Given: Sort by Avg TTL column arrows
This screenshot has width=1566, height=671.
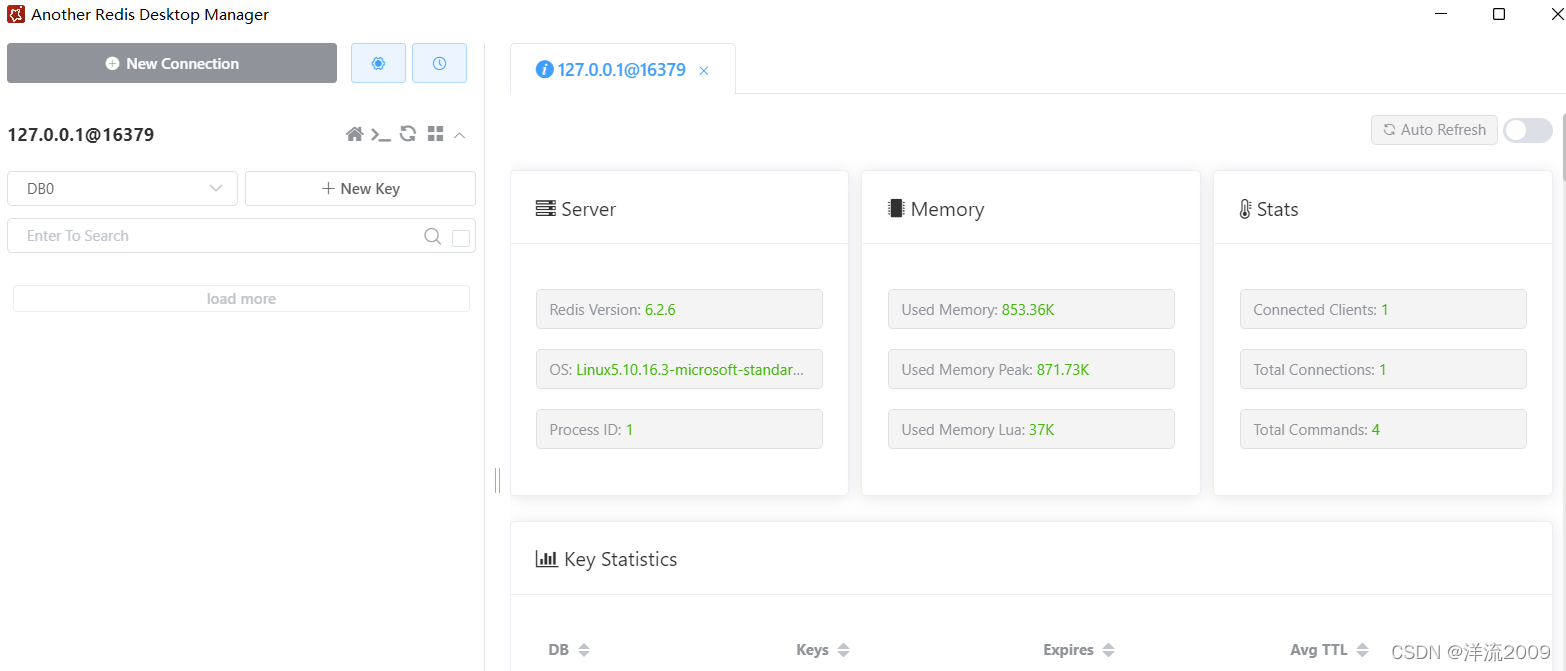Looking at the screenshot, I should coord(1363,650).
